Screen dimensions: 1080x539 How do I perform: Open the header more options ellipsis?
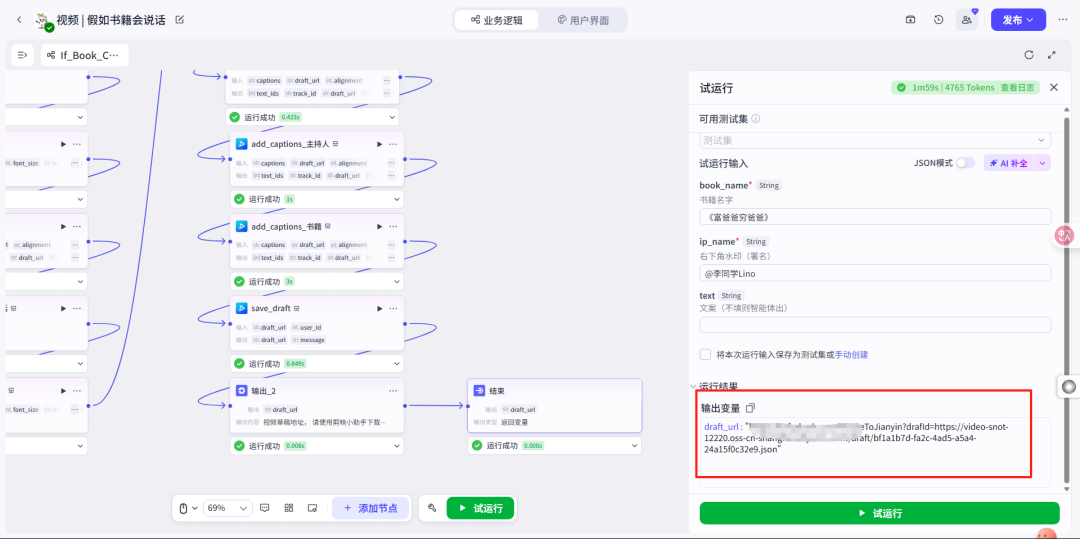[1063, 20]
